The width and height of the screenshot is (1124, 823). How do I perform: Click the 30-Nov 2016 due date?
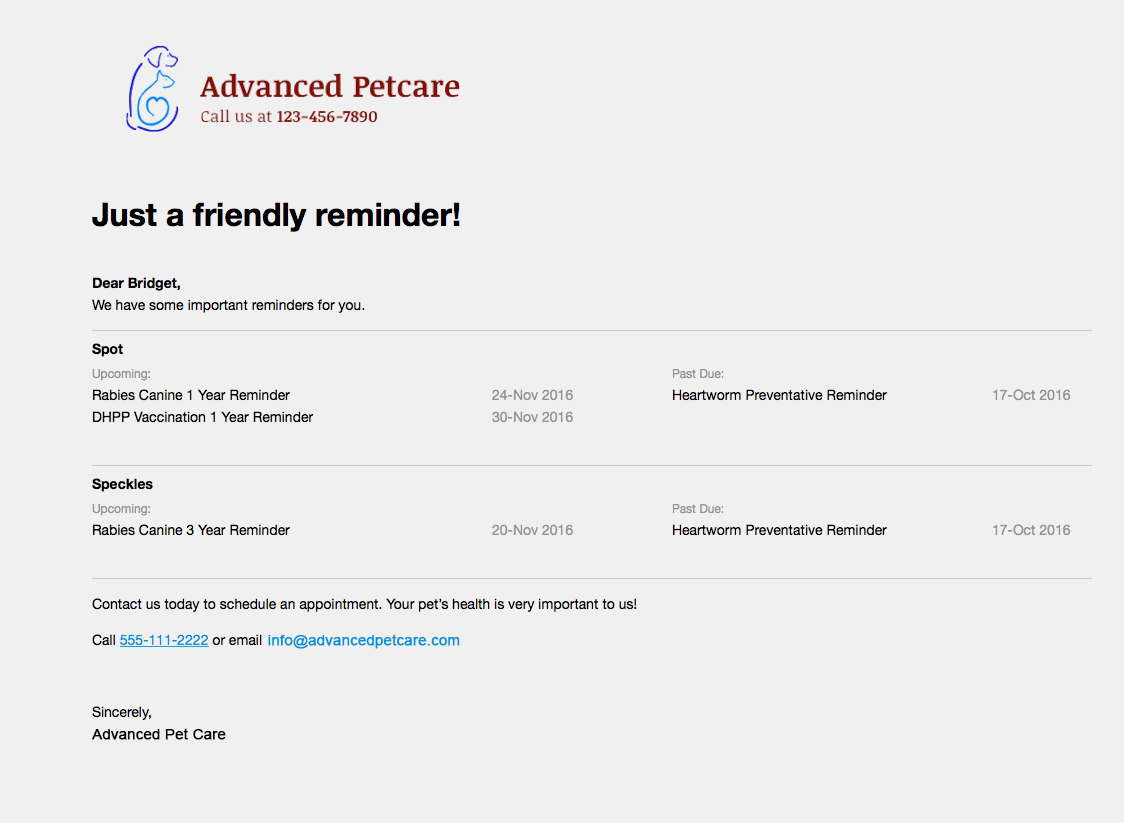click(532, 417)
